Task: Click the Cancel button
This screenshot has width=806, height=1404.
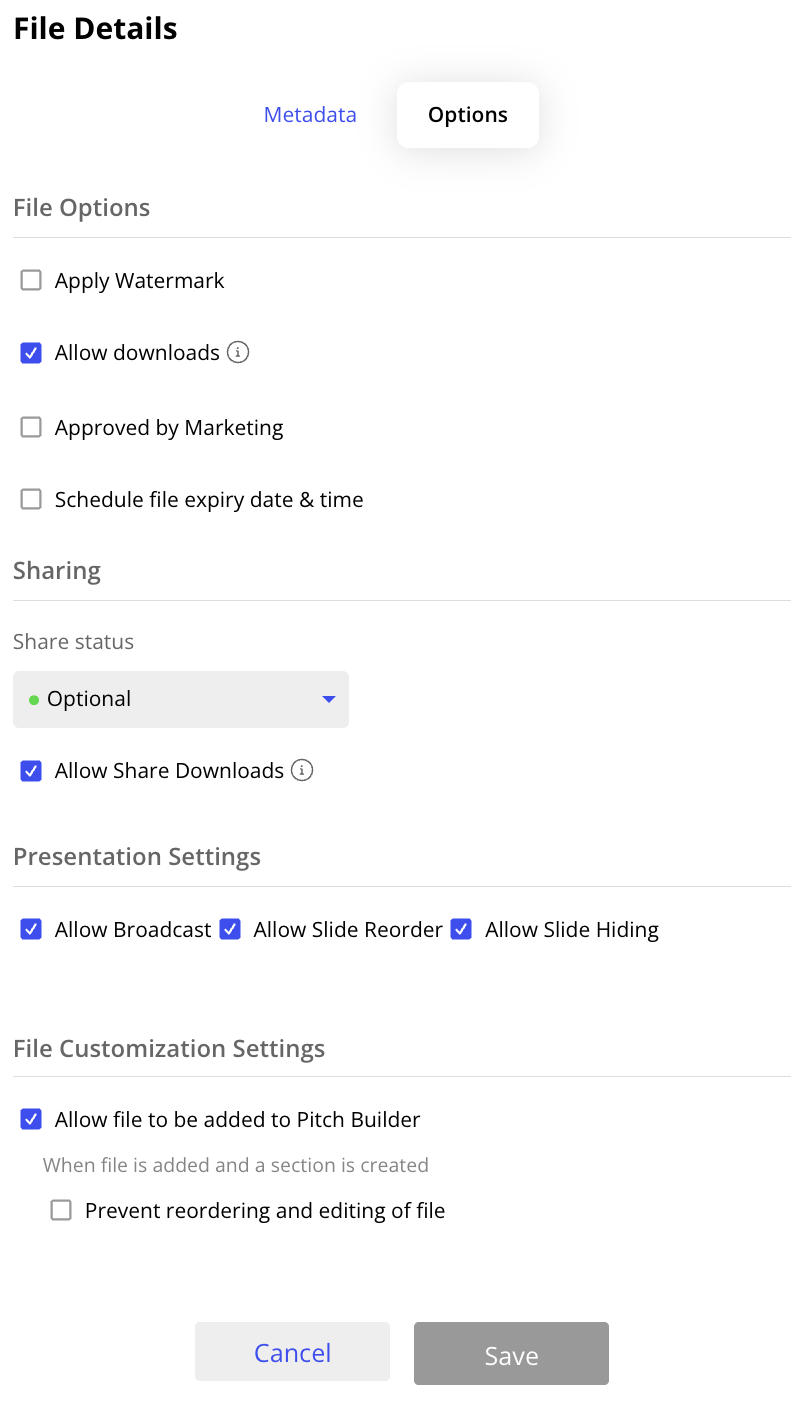Action: coord(292,1352)
